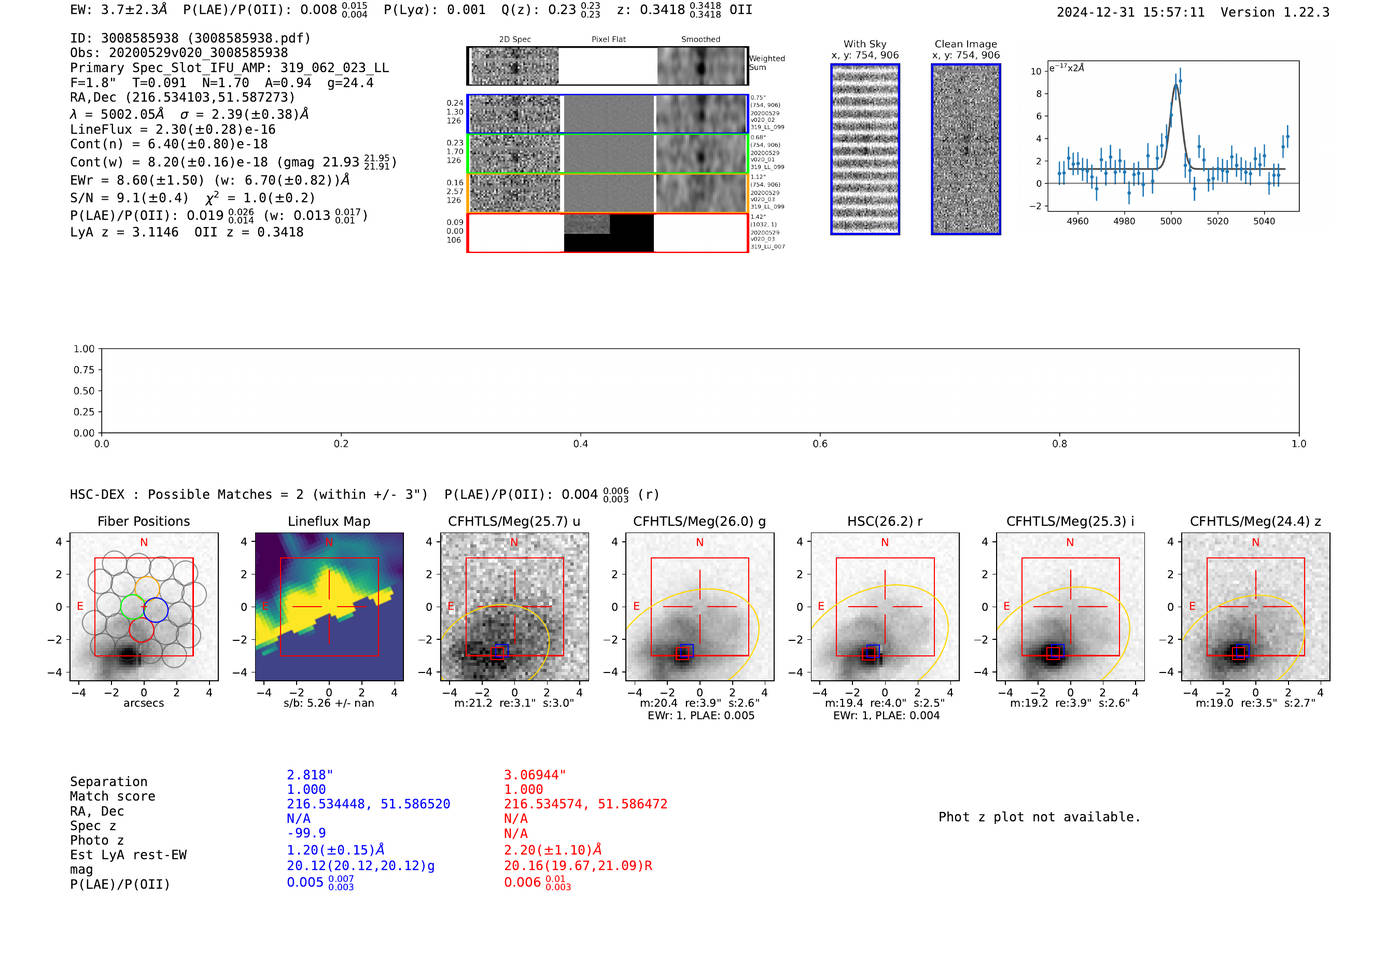Viewport: 1400px width, 953px height.
Task: Click the 'Match score' row label
Action: click(x=113, y=797)
